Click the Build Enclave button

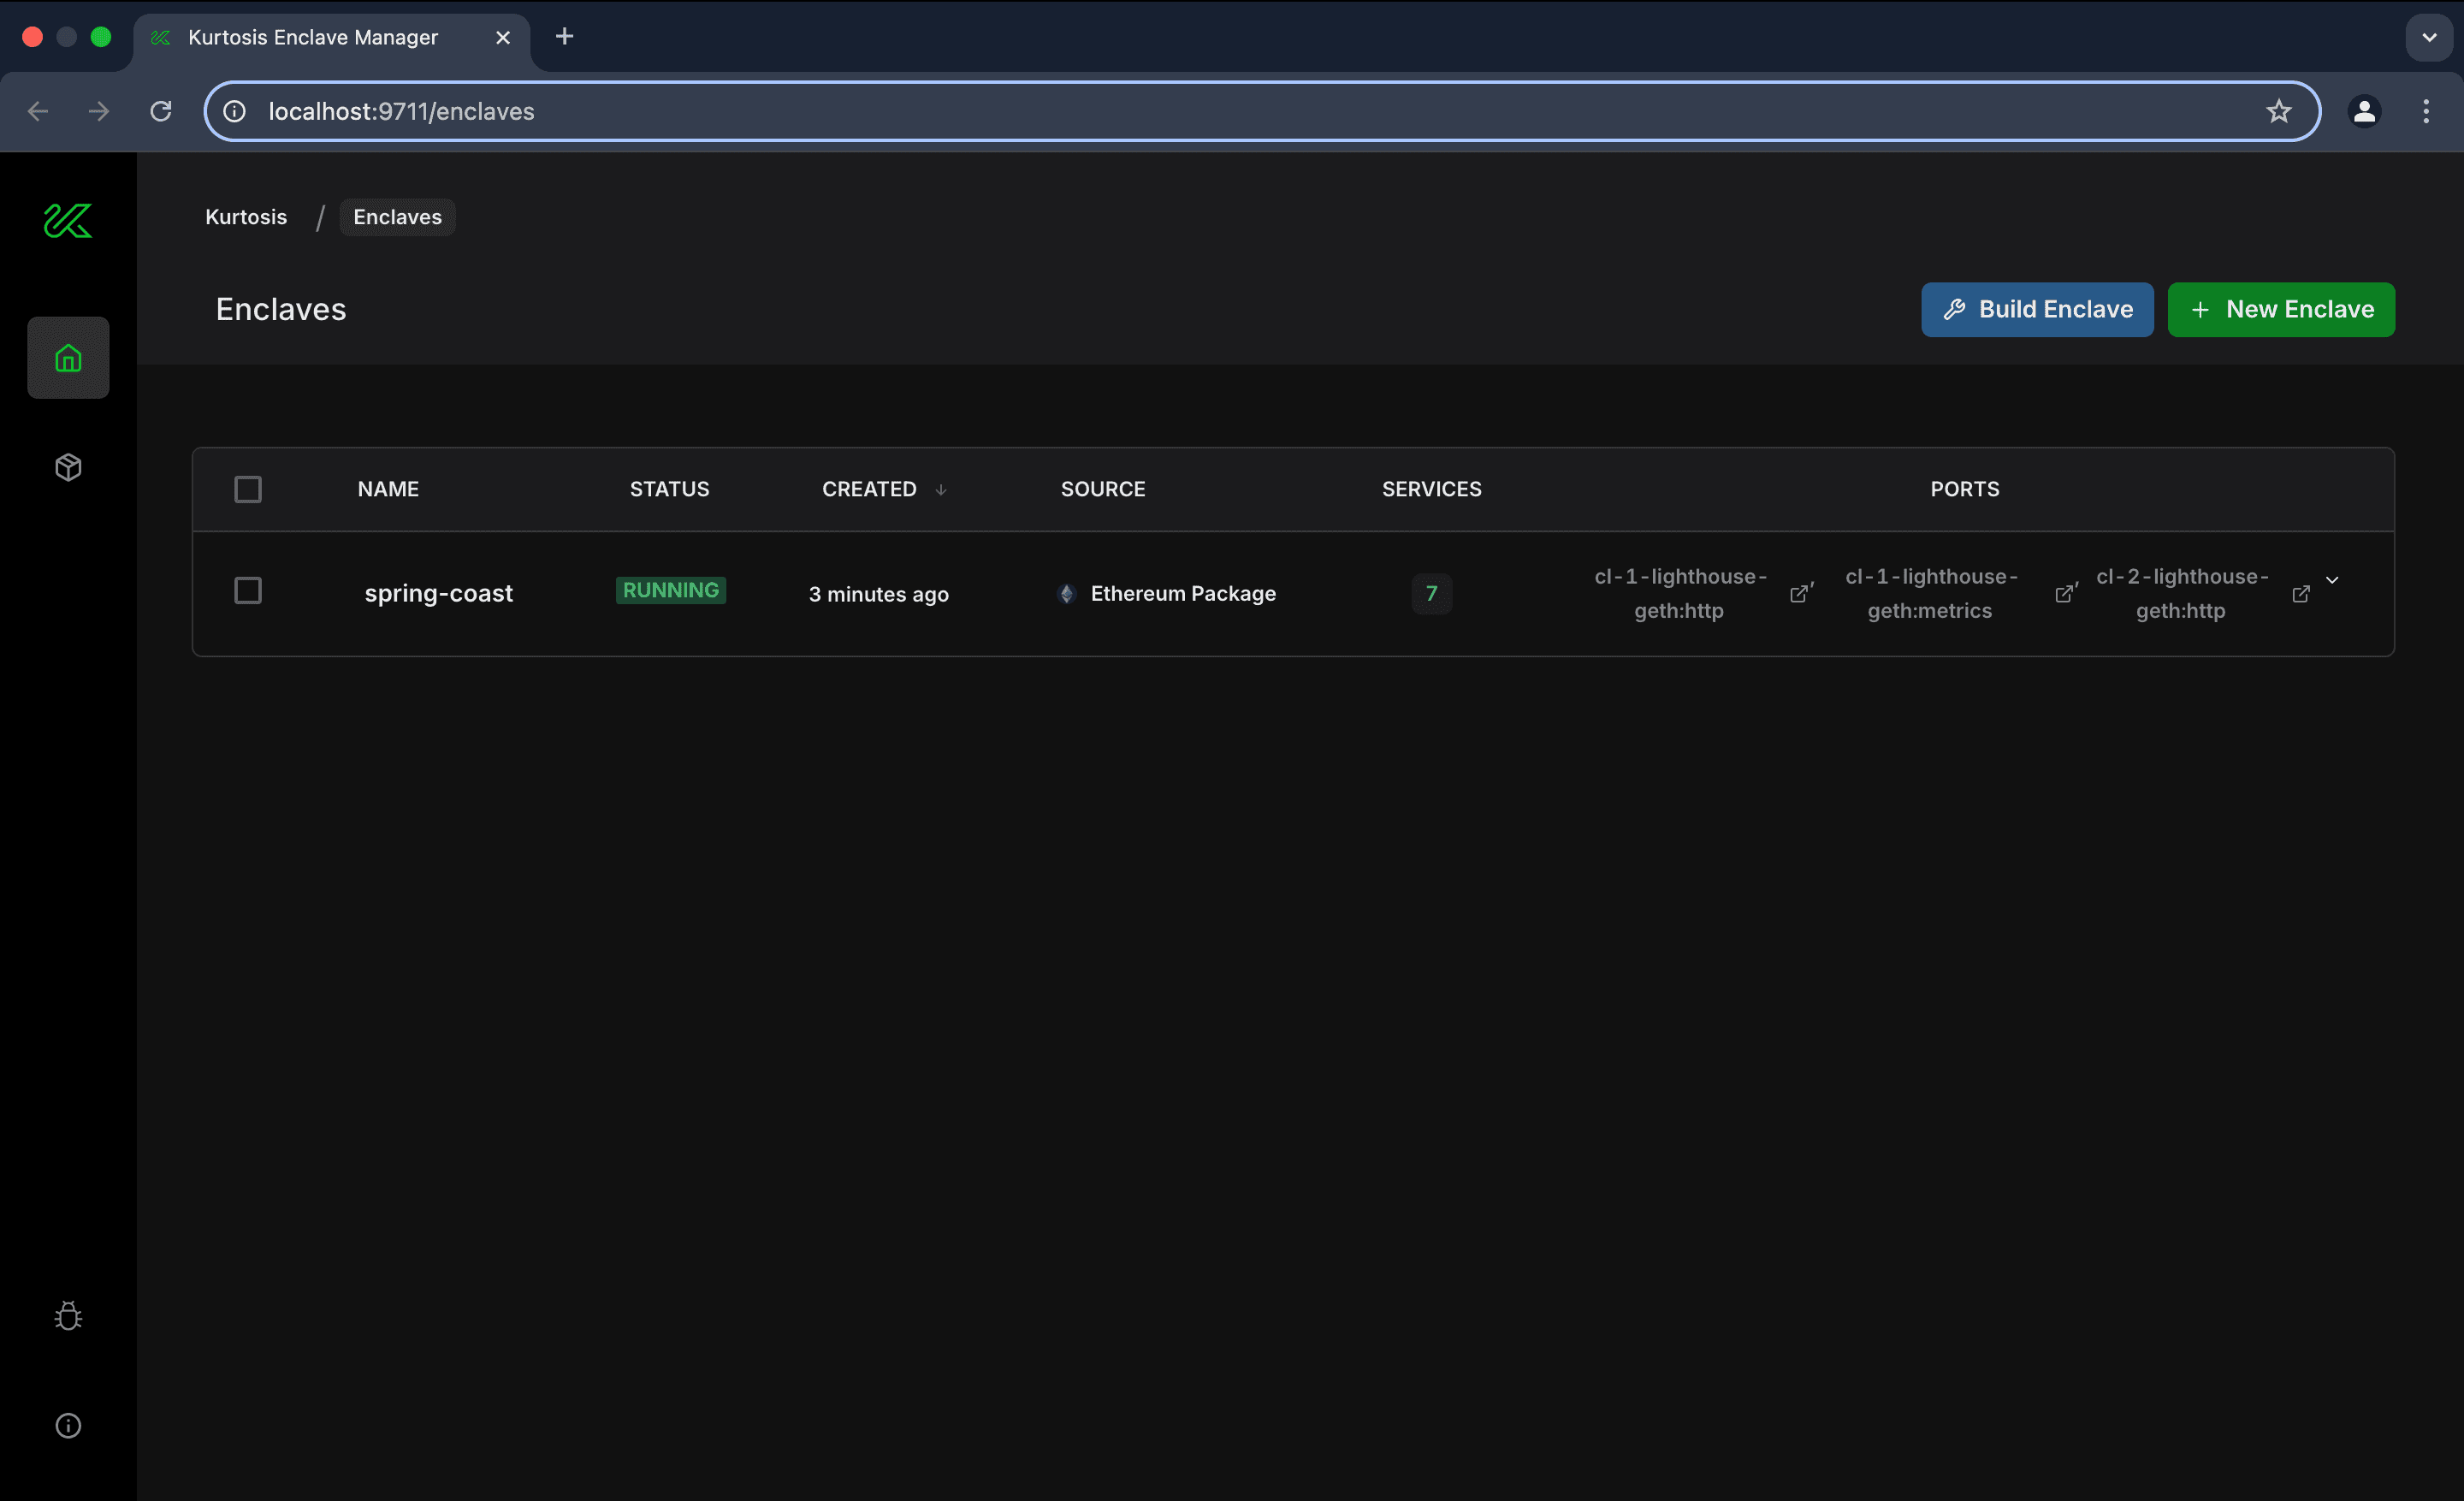[x=2037, y=309]
